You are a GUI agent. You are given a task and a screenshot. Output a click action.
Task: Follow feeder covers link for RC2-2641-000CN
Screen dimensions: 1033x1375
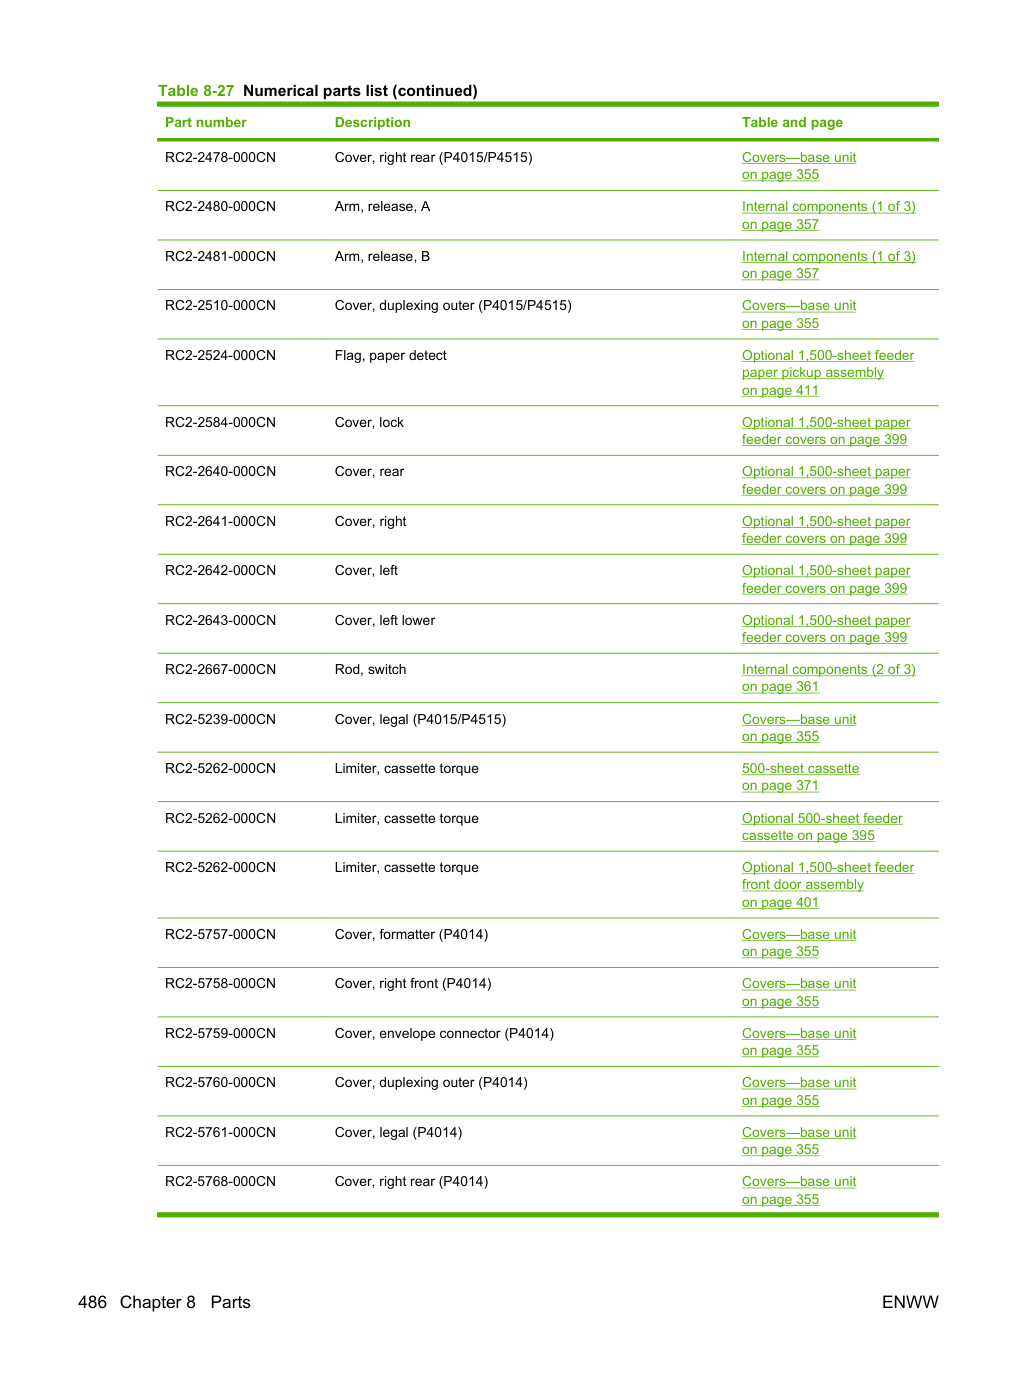click(826, 530)
